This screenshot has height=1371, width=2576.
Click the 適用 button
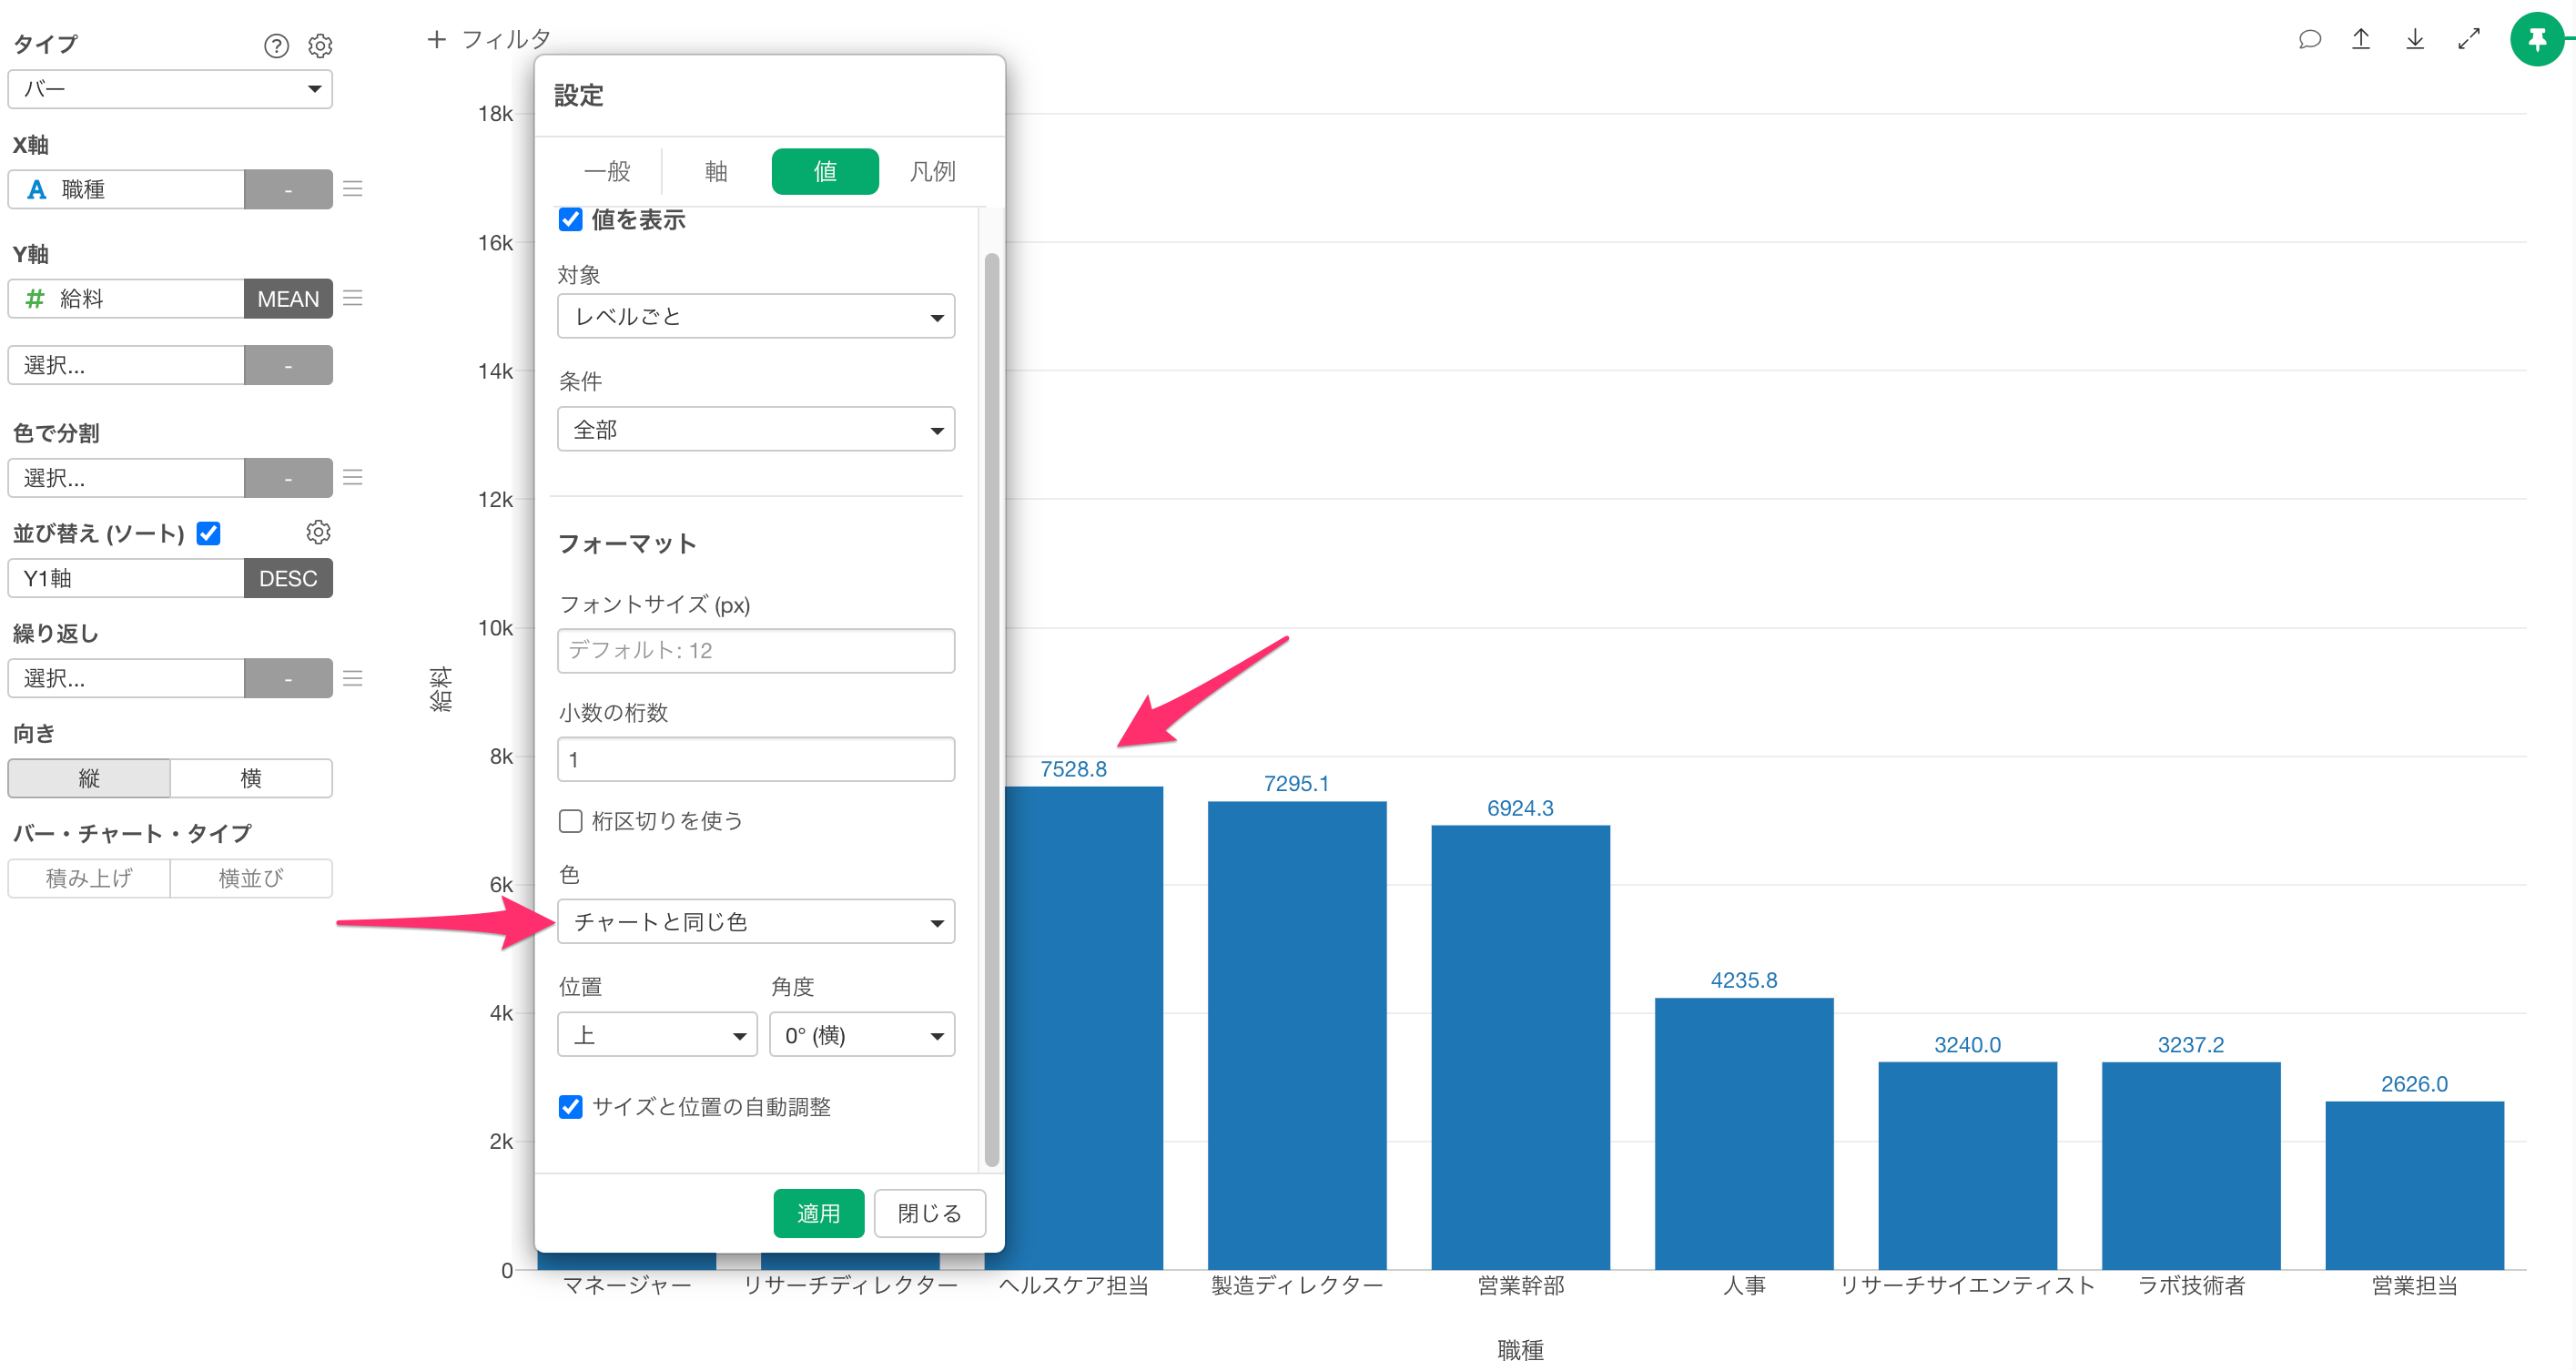(x=818, y=1213)
